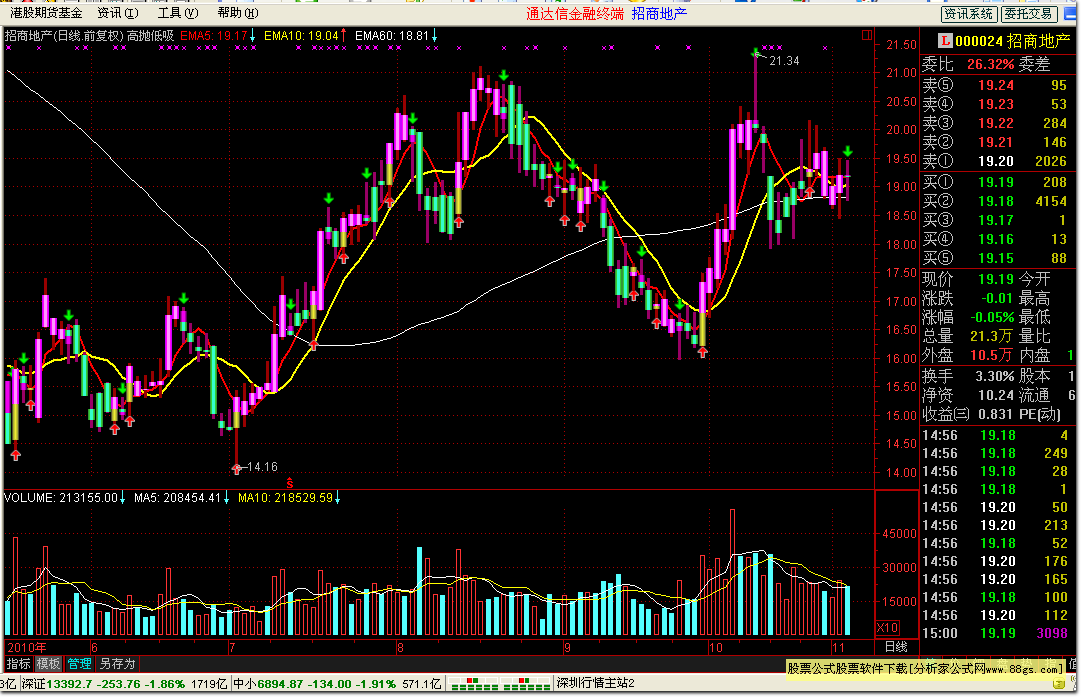Image resolution: width=1082 pixels, height=697 pixels.
Task: Open the 资讯(I) menu
Action: (x=117, y=12)
